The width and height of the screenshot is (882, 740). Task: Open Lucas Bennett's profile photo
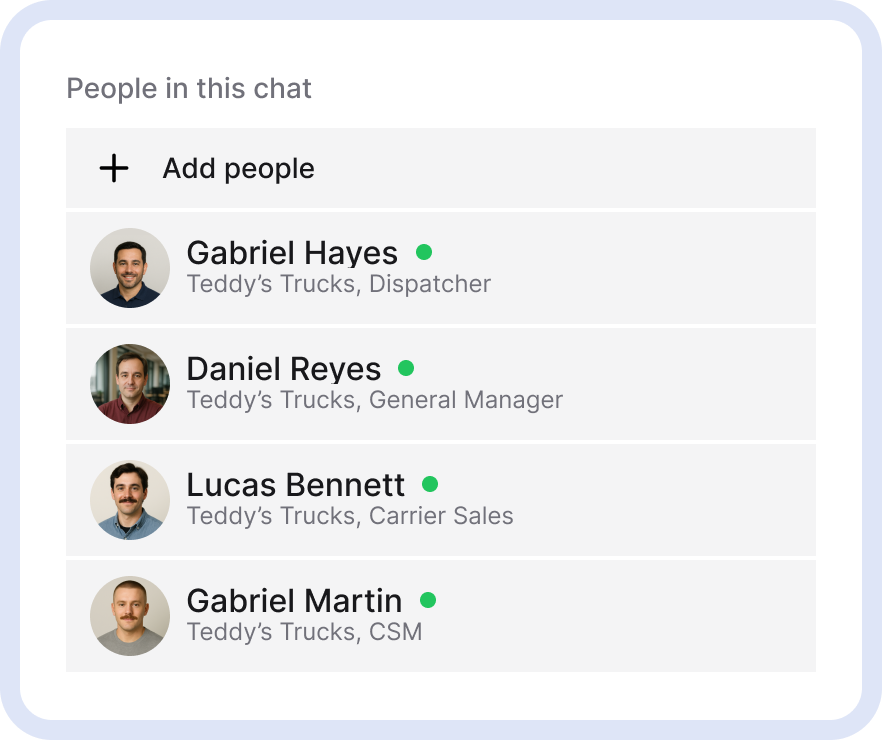point(130,500)
